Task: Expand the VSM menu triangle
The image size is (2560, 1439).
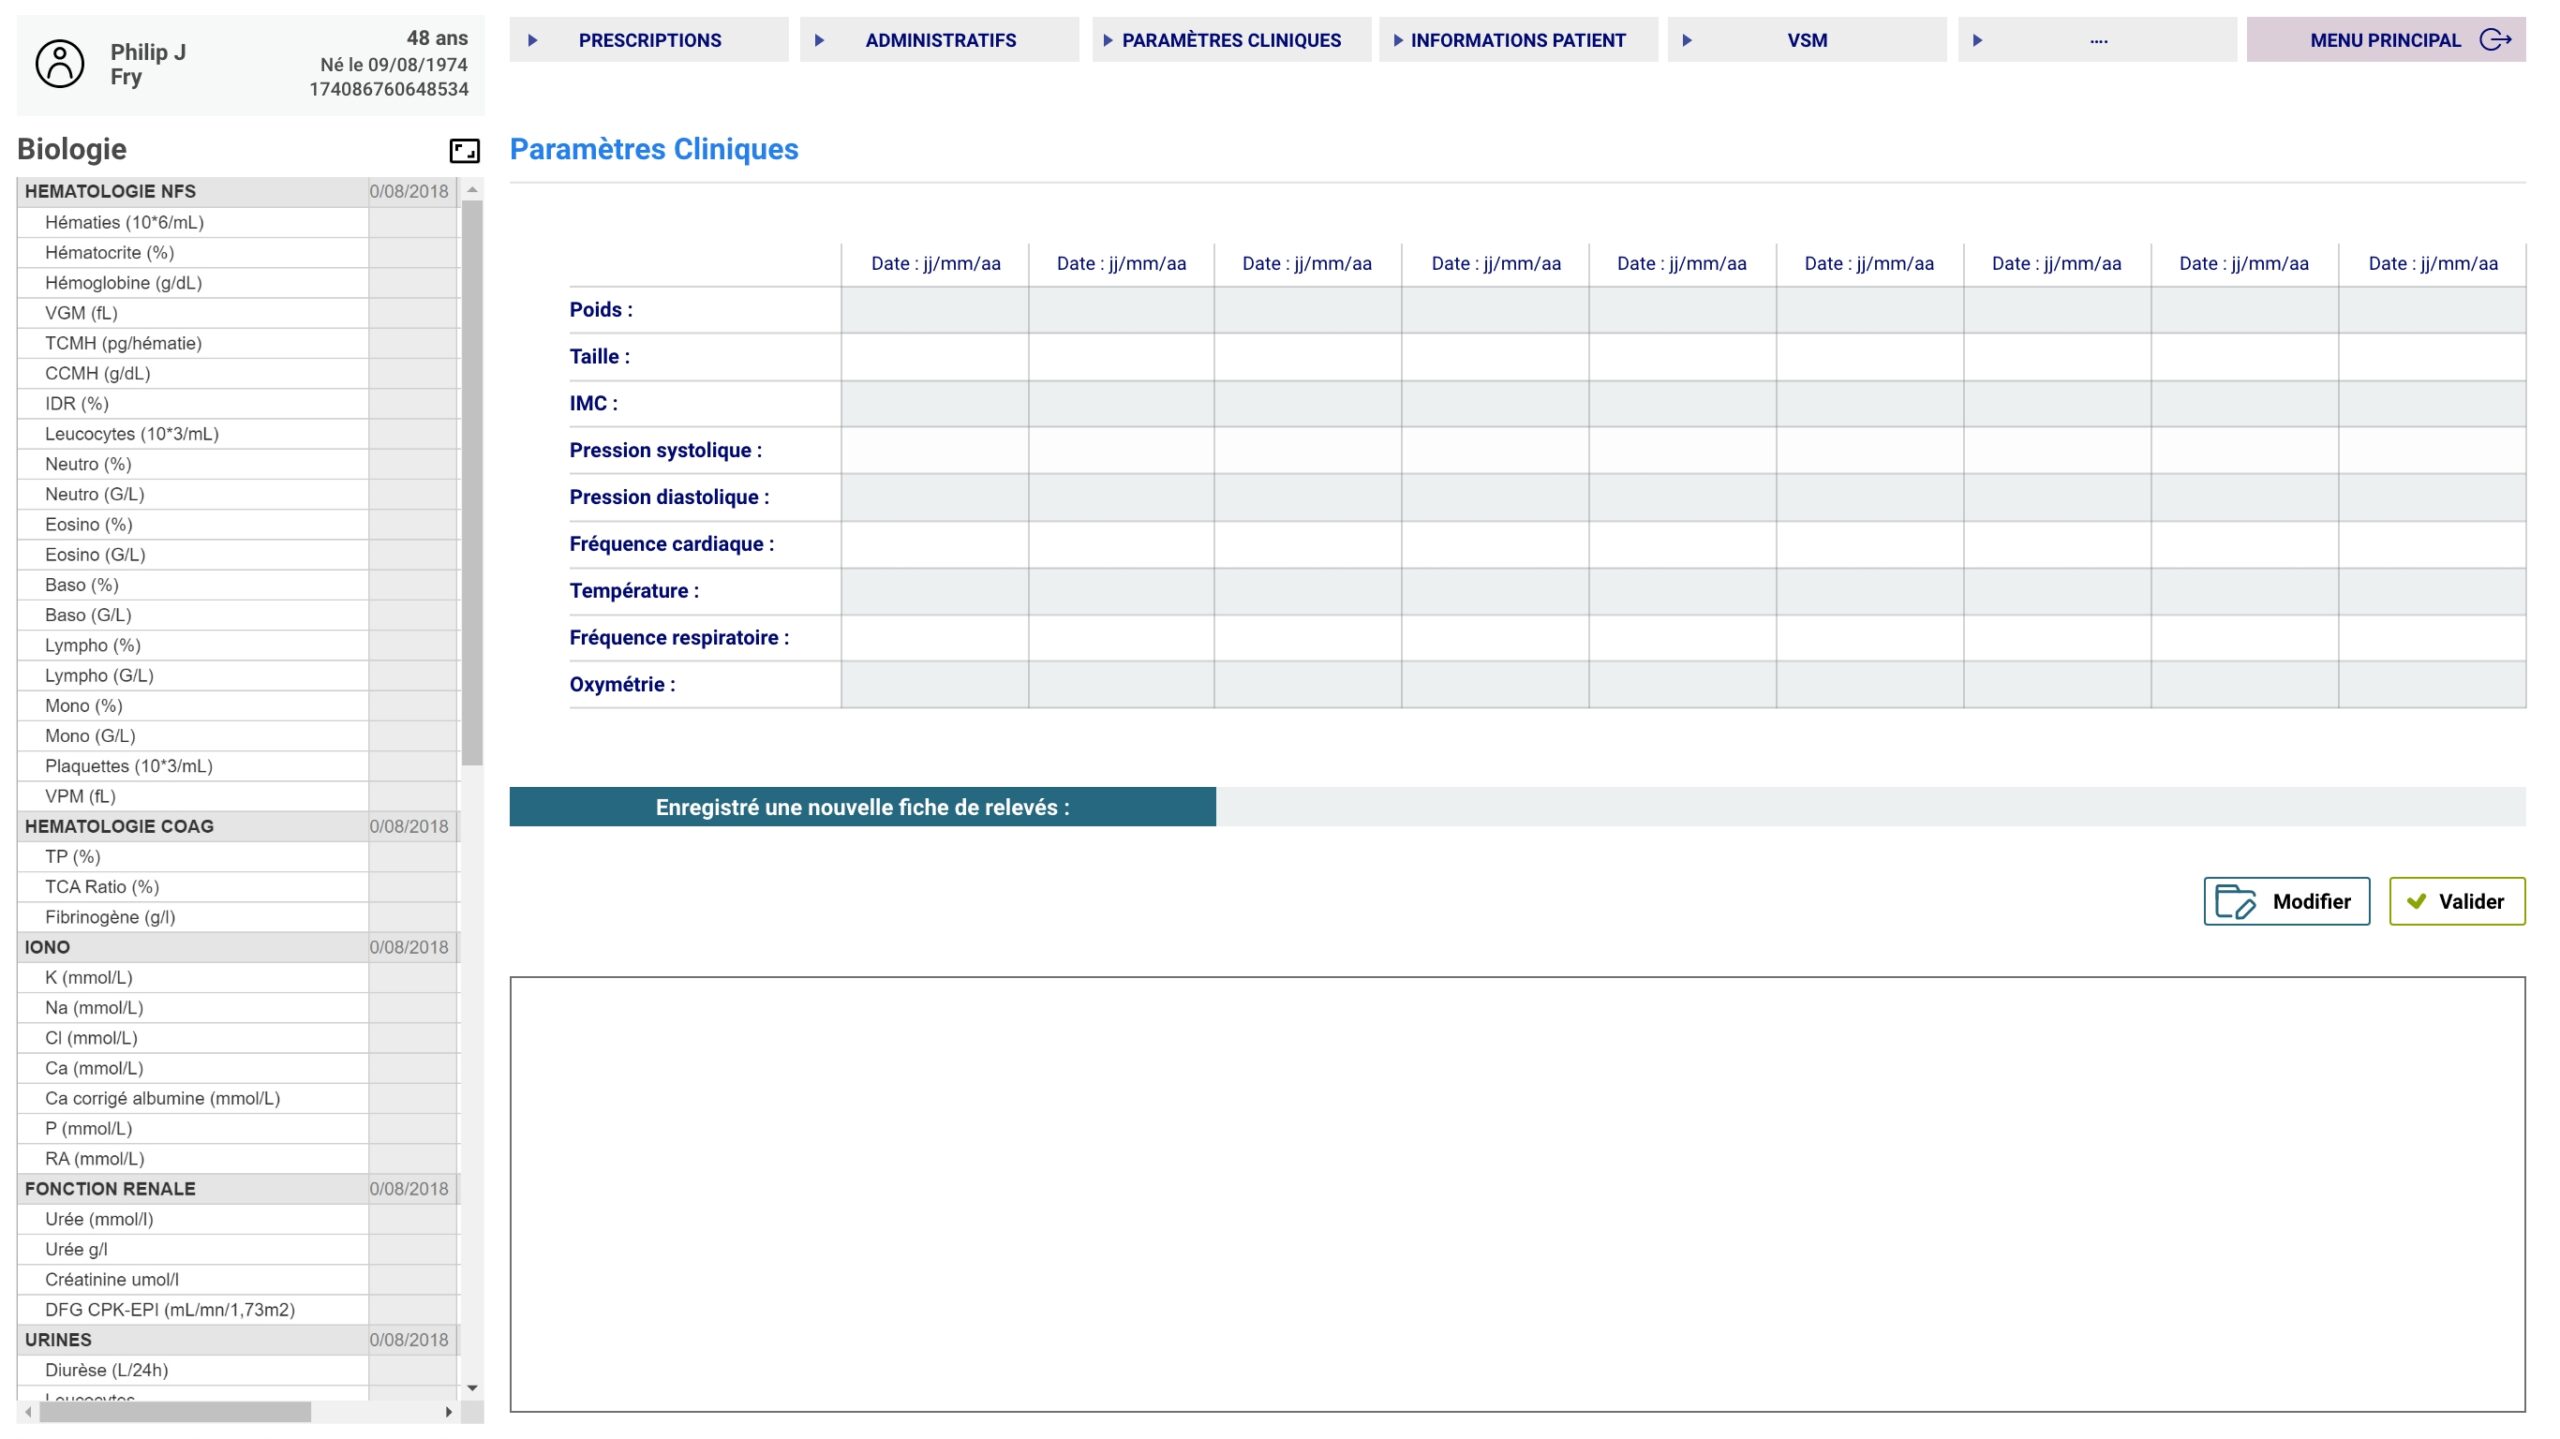Action: click(1686, 40)
